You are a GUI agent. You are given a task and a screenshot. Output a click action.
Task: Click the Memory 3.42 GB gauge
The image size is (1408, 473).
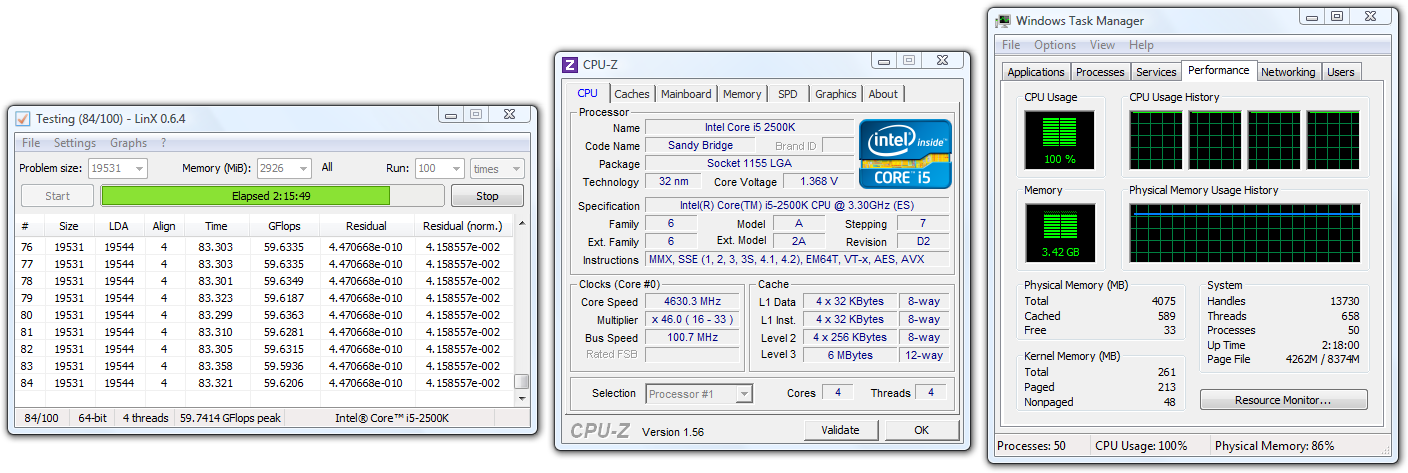(x=1059, y=233)
